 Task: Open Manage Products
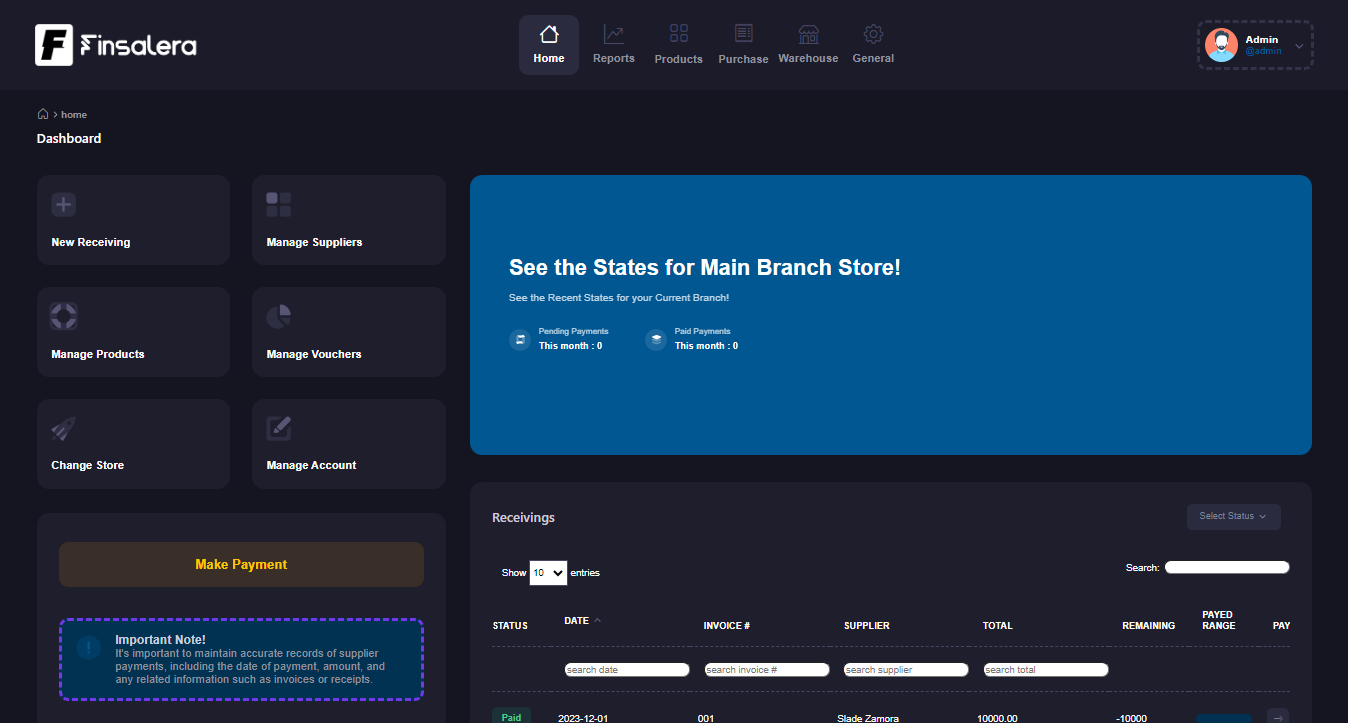(x=133, y=332)
